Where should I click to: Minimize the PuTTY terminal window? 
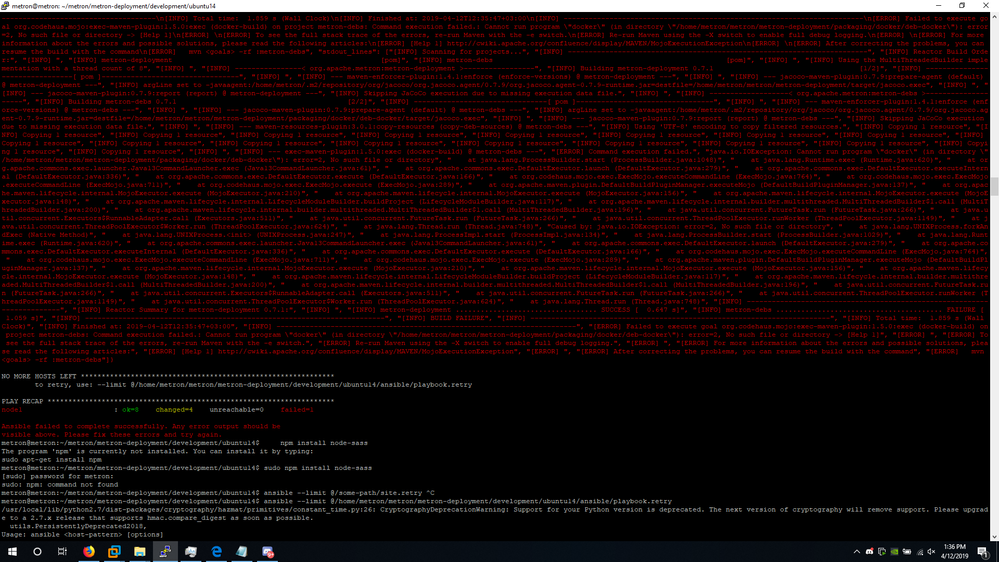938,6
